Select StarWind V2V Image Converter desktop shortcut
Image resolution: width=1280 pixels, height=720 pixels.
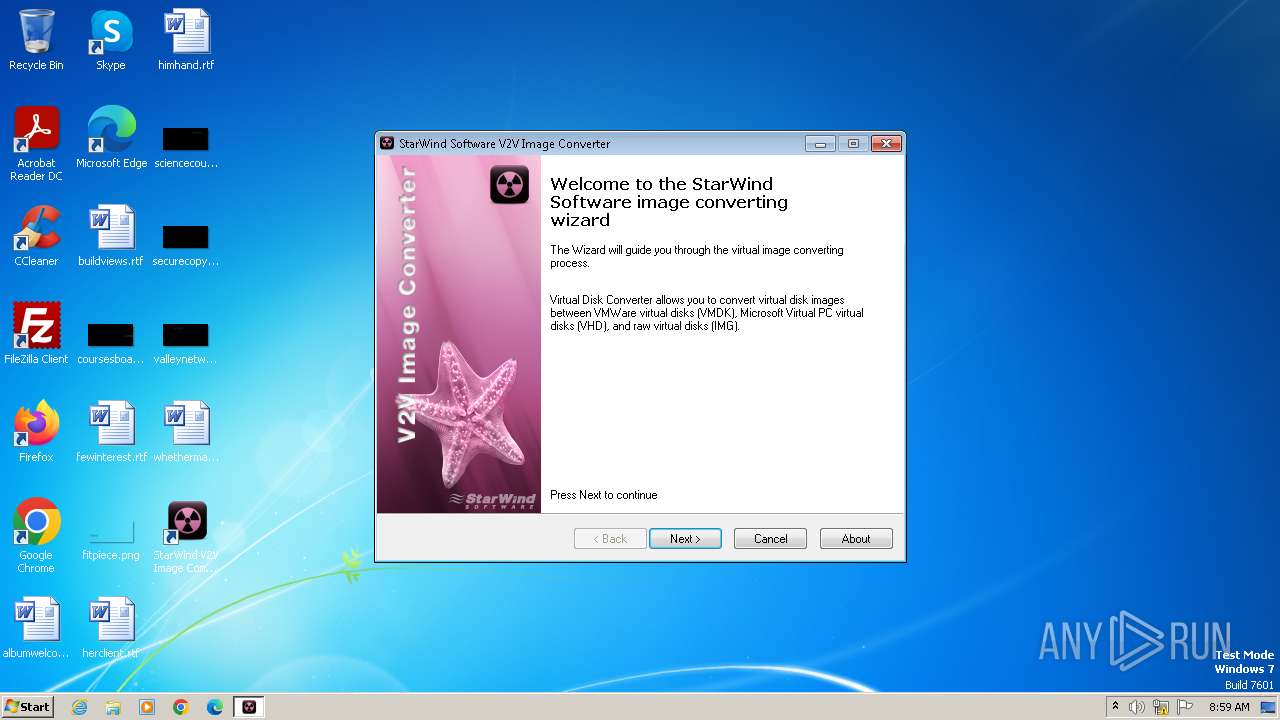[186, 536]
